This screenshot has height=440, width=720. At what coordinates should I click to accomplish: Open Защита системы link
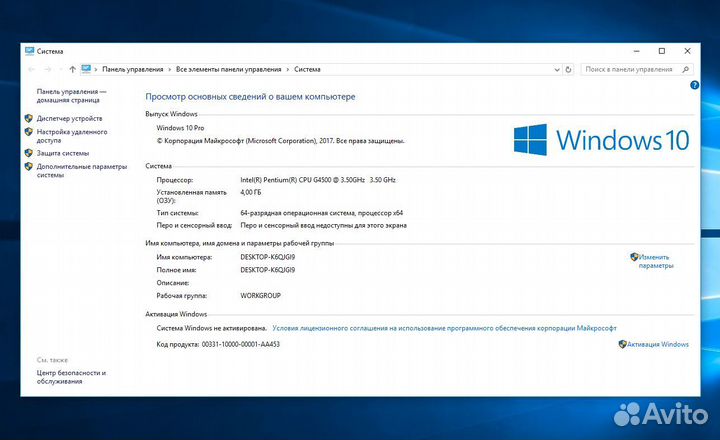pyautogui.click(x=63, y=153)
